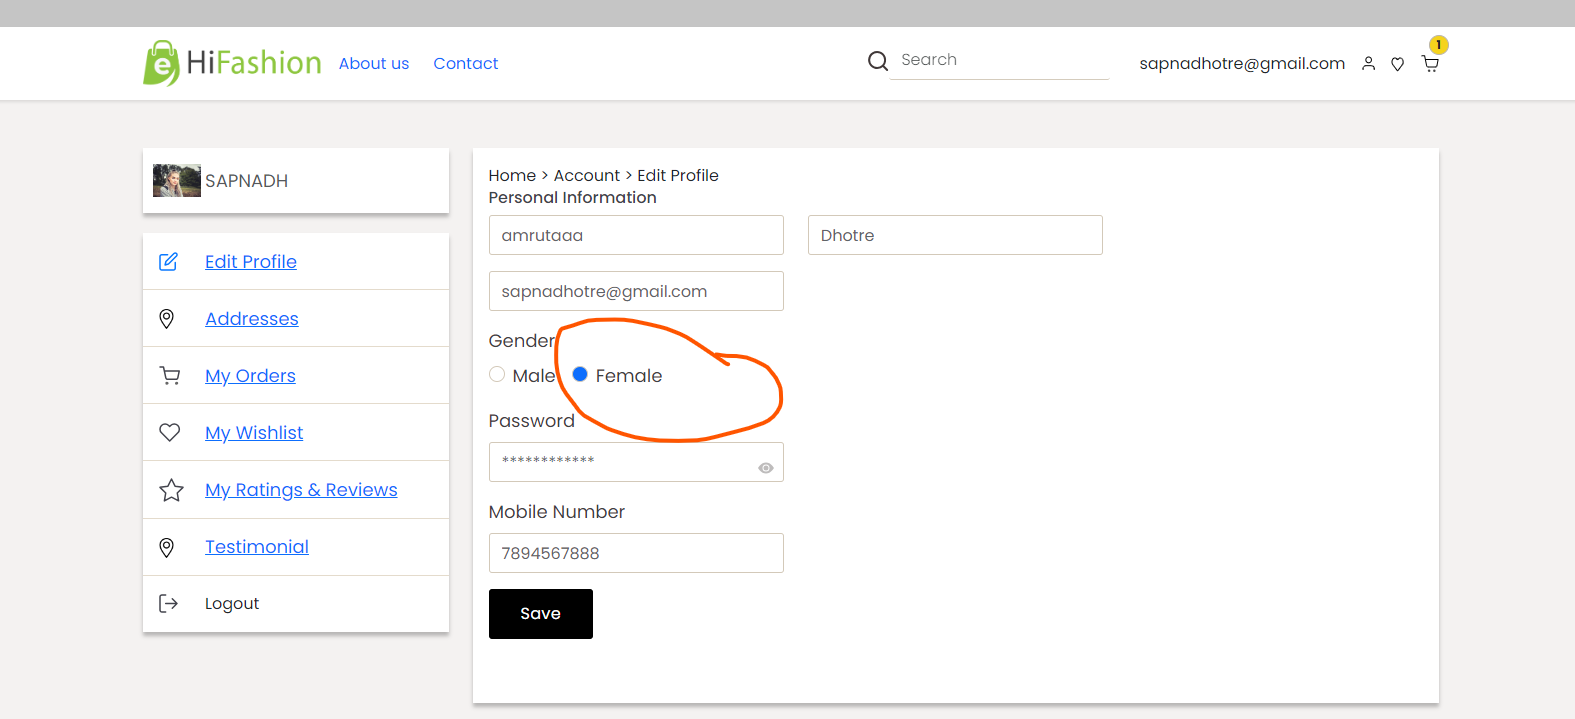Open the Contact page
Image resolution: width=1575 pixels, height=719 pixels.
click(x=466, y=63)
